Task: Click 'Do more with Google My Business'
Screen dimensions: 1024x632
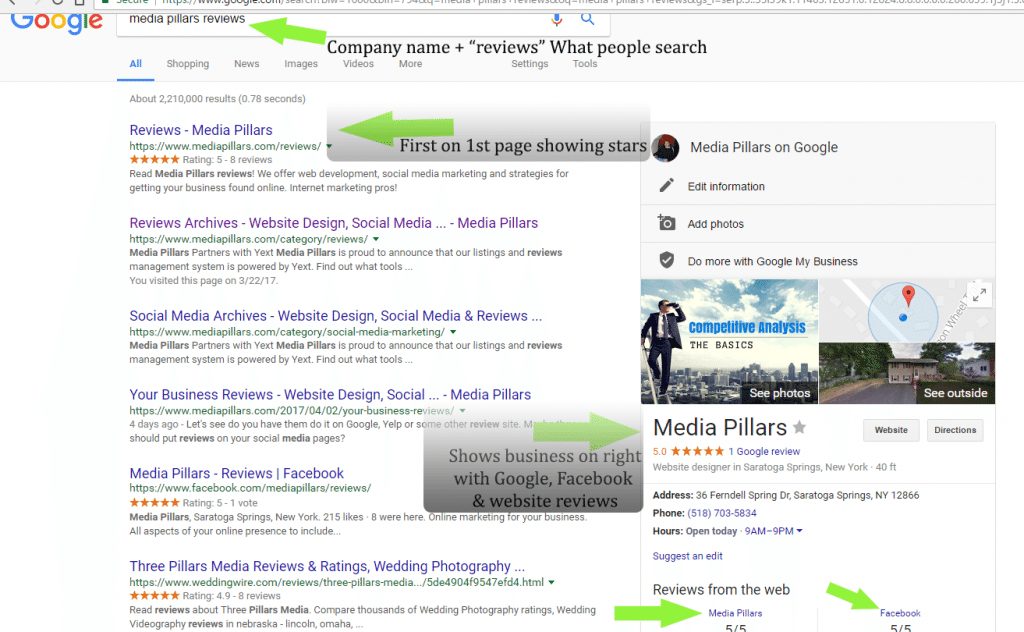Action: tap(773, 261)
